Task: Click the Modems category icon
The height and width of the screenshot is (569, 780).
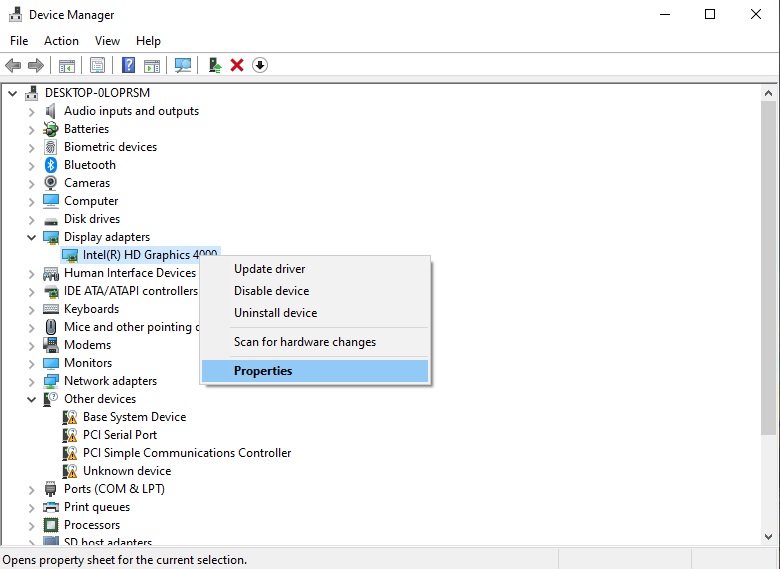Action: (50, 345)
